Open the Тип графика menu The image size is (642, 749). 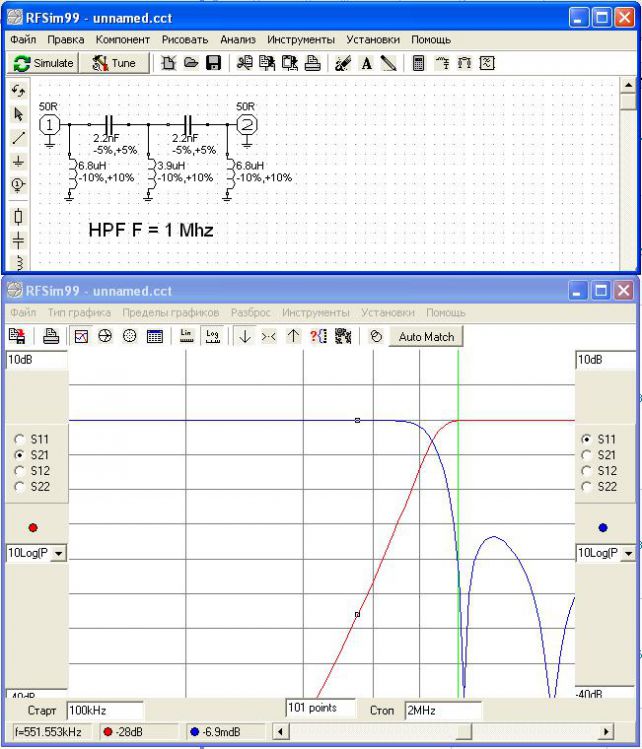(x=79, y=312)
